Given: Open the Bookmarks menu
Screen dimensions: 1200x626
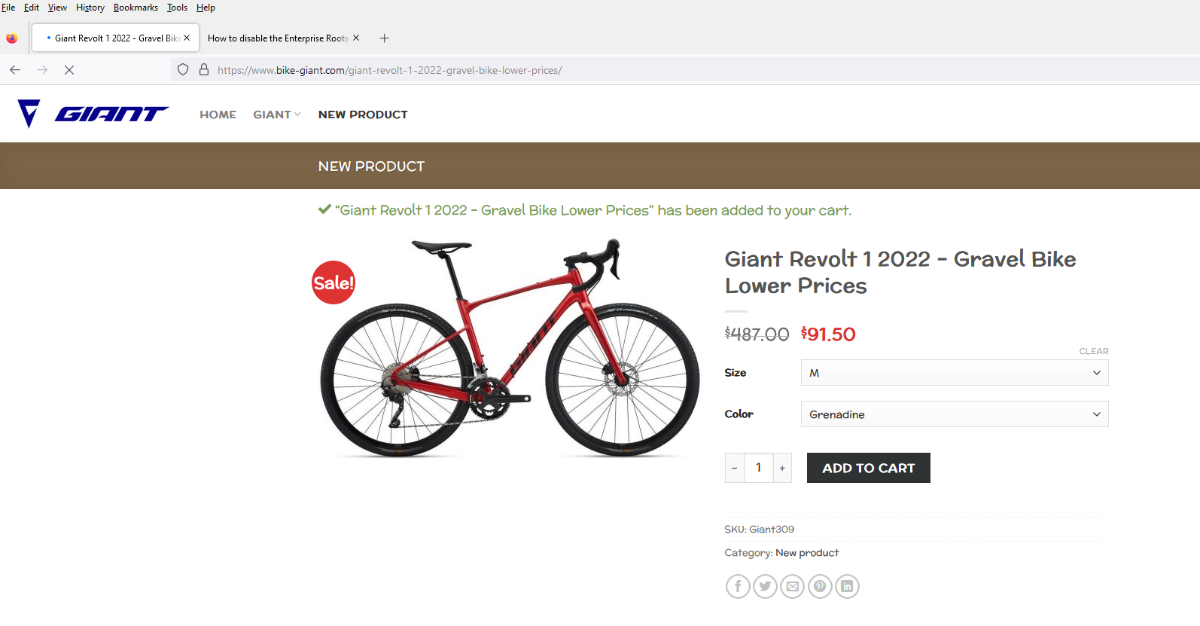Looking at the screenshot, I should (136, 7).
